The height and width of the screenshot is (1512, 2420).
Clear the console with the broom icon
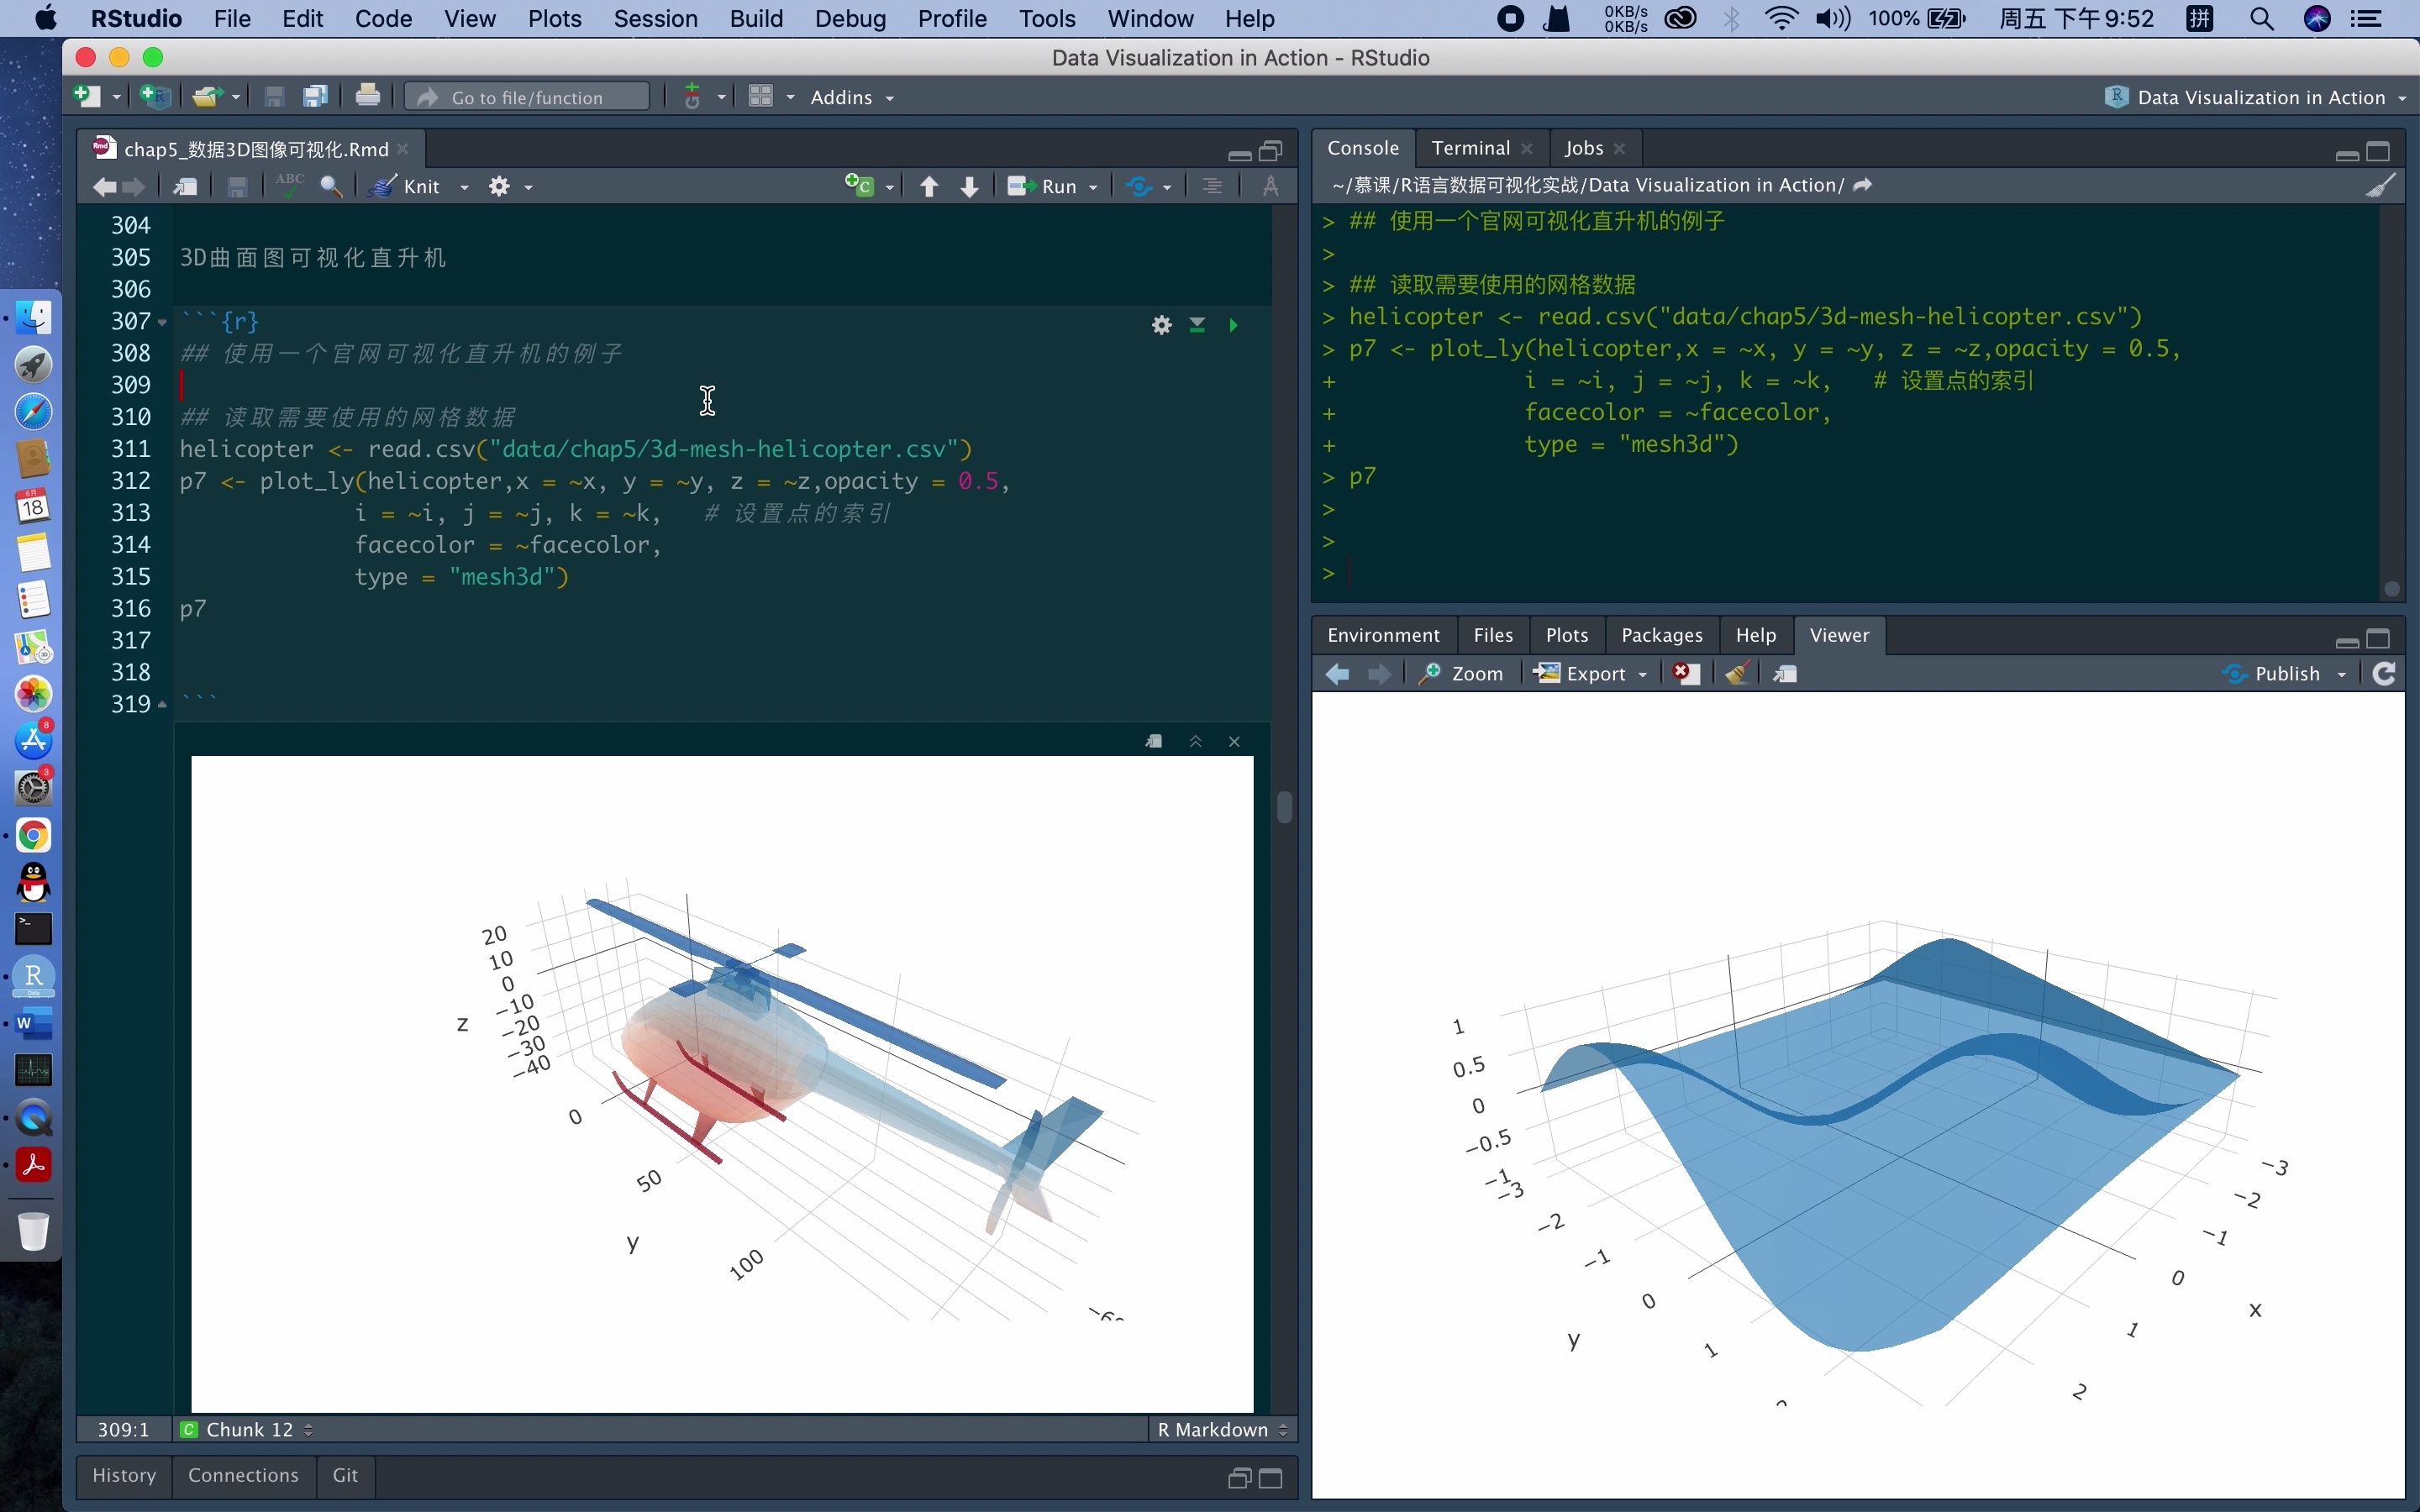click(2381, 186)
